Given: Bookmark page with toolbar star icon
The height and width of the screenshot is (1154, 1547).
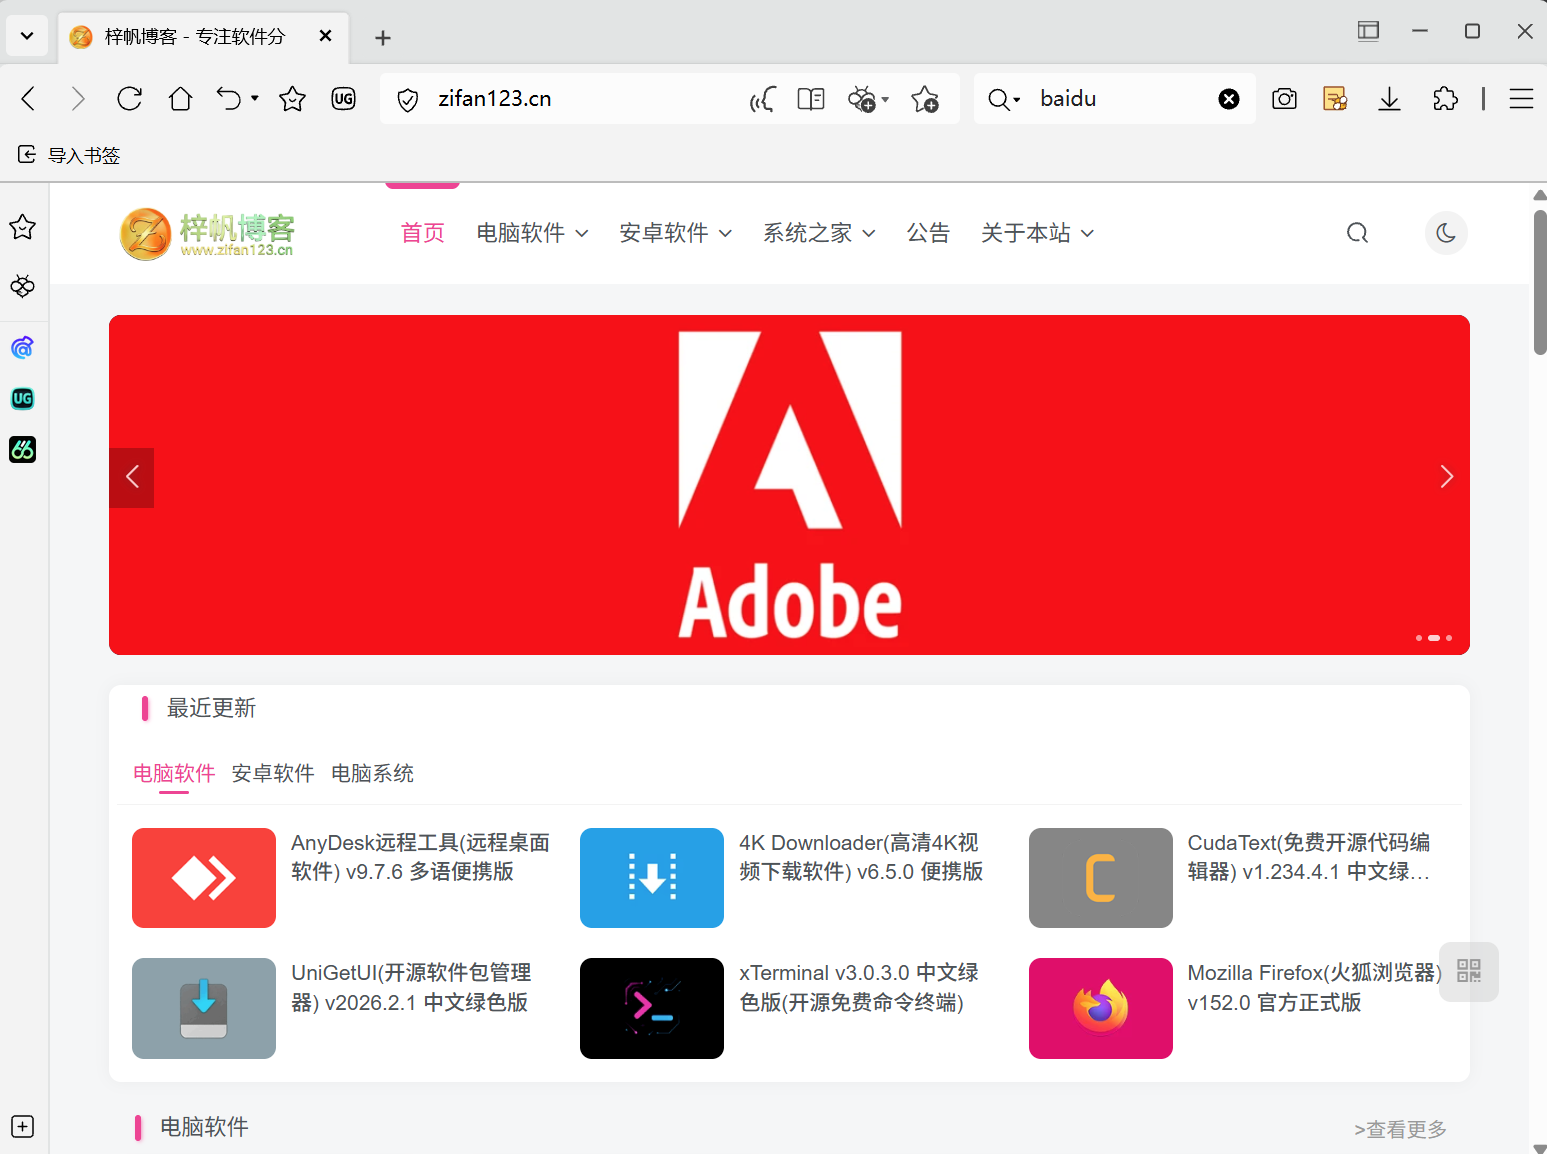Looking at the screenshot, I should (292, 98).
